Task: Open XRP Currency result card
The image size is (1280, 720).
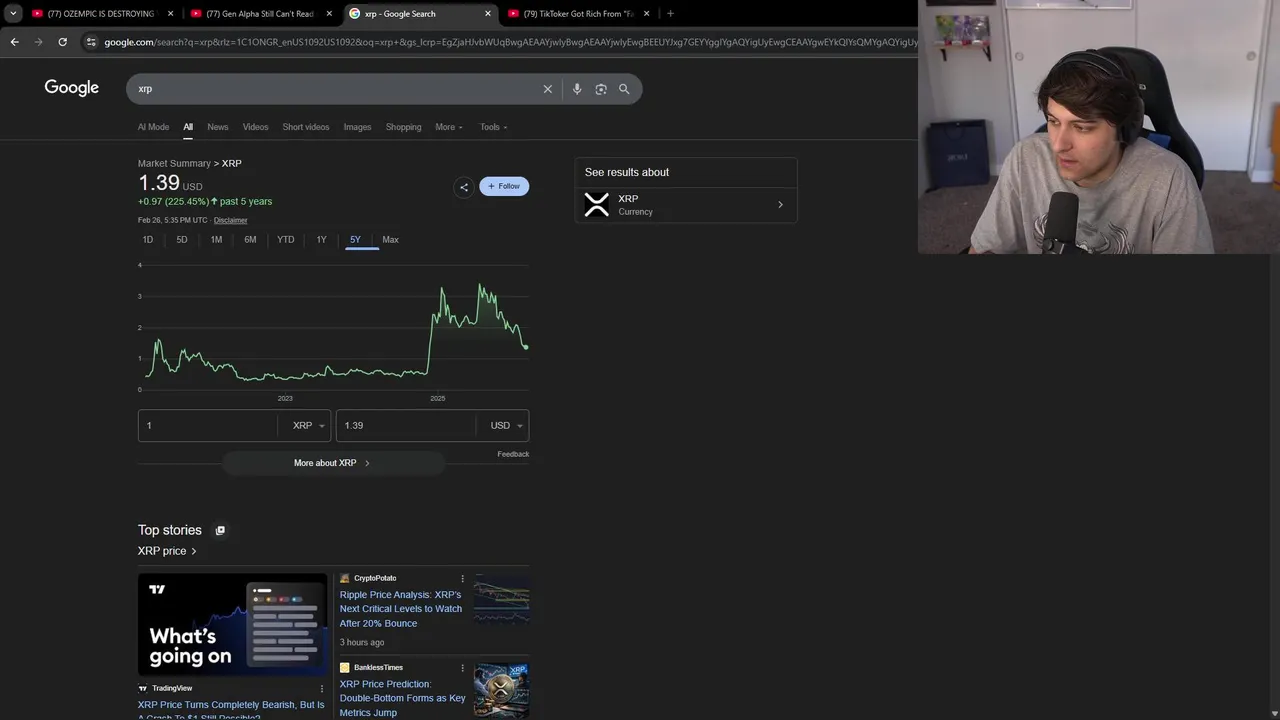Action: click(x=686, y=205)
